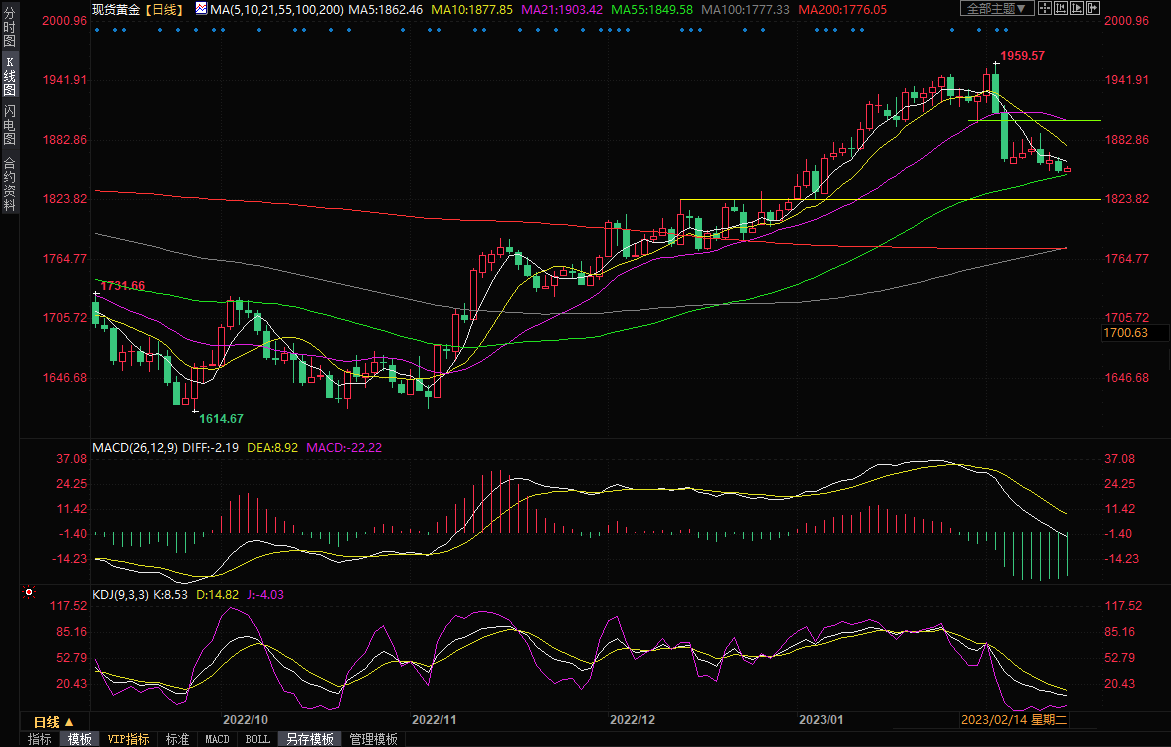Select the K线图 sidebar tab

coord(9,76)
